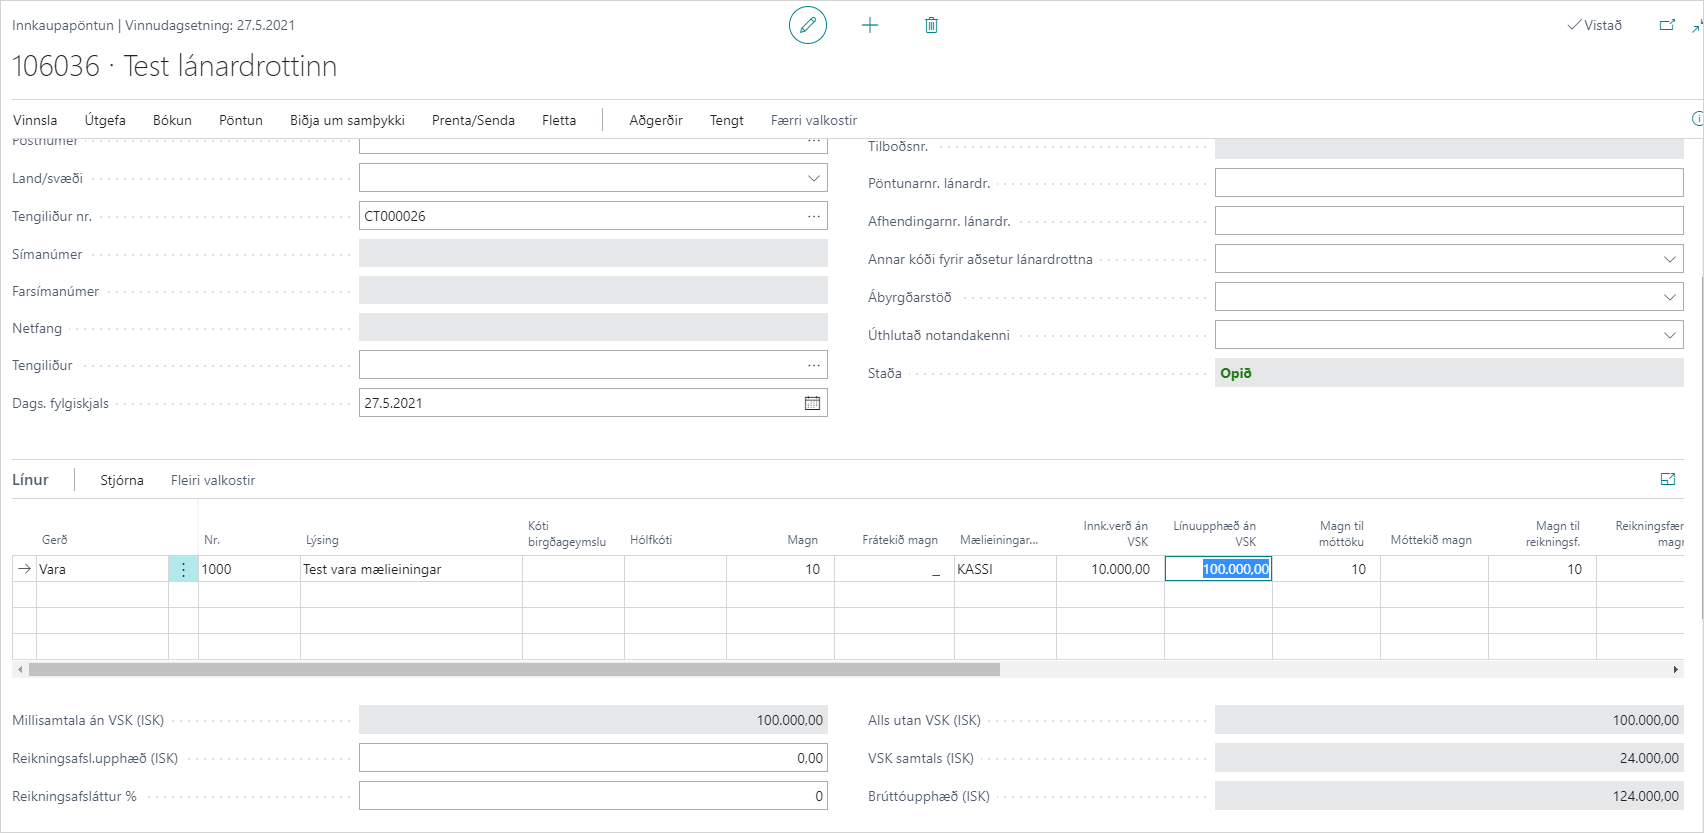Click the Mælieiningar cell KASSI

coord(1005,569)
